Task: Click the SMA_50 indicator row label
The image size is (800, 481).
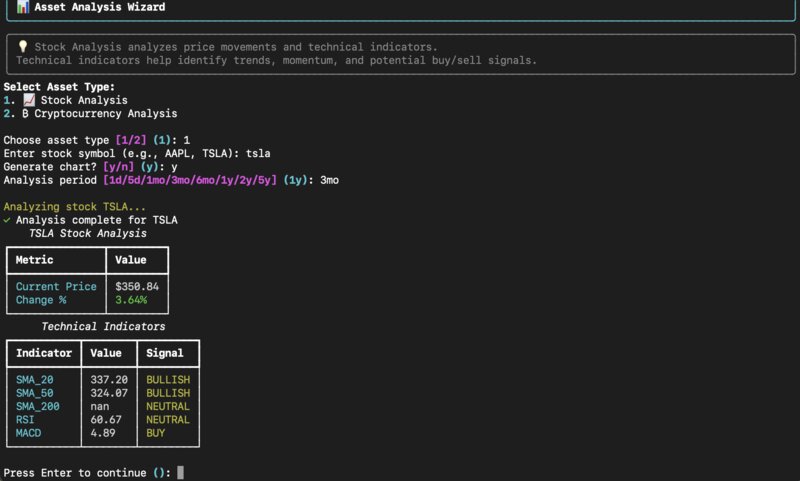Action: pos(34,393)
